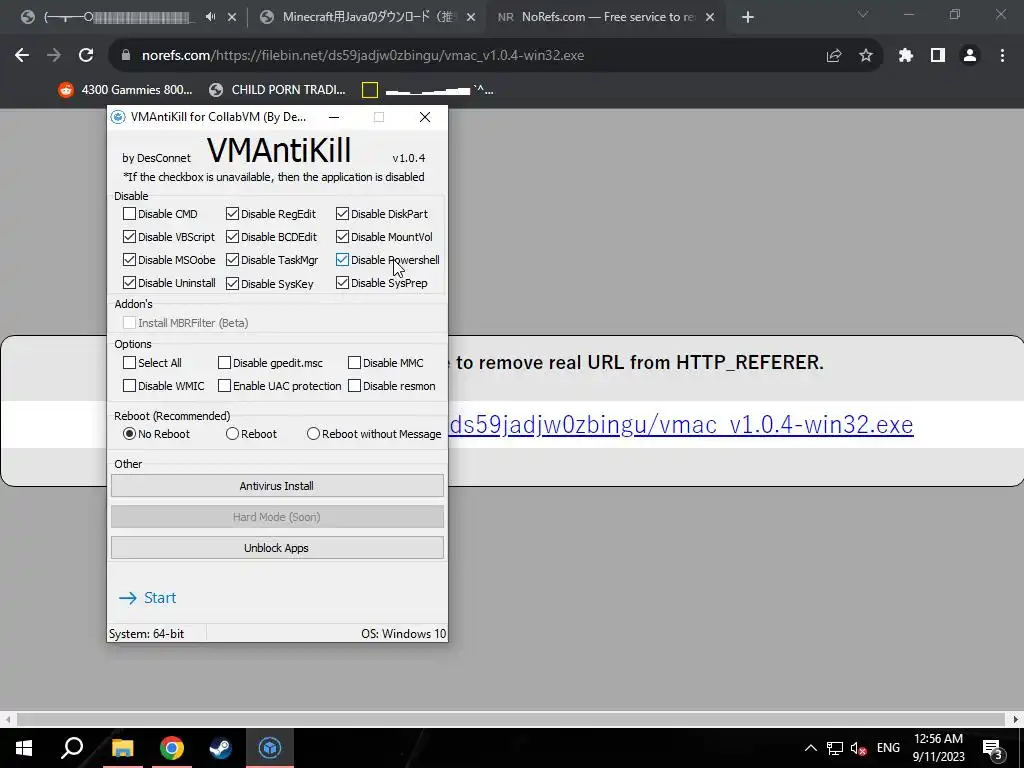1024x768 pixels.
Task: Check Enable UAC protection
Action: 225,385
